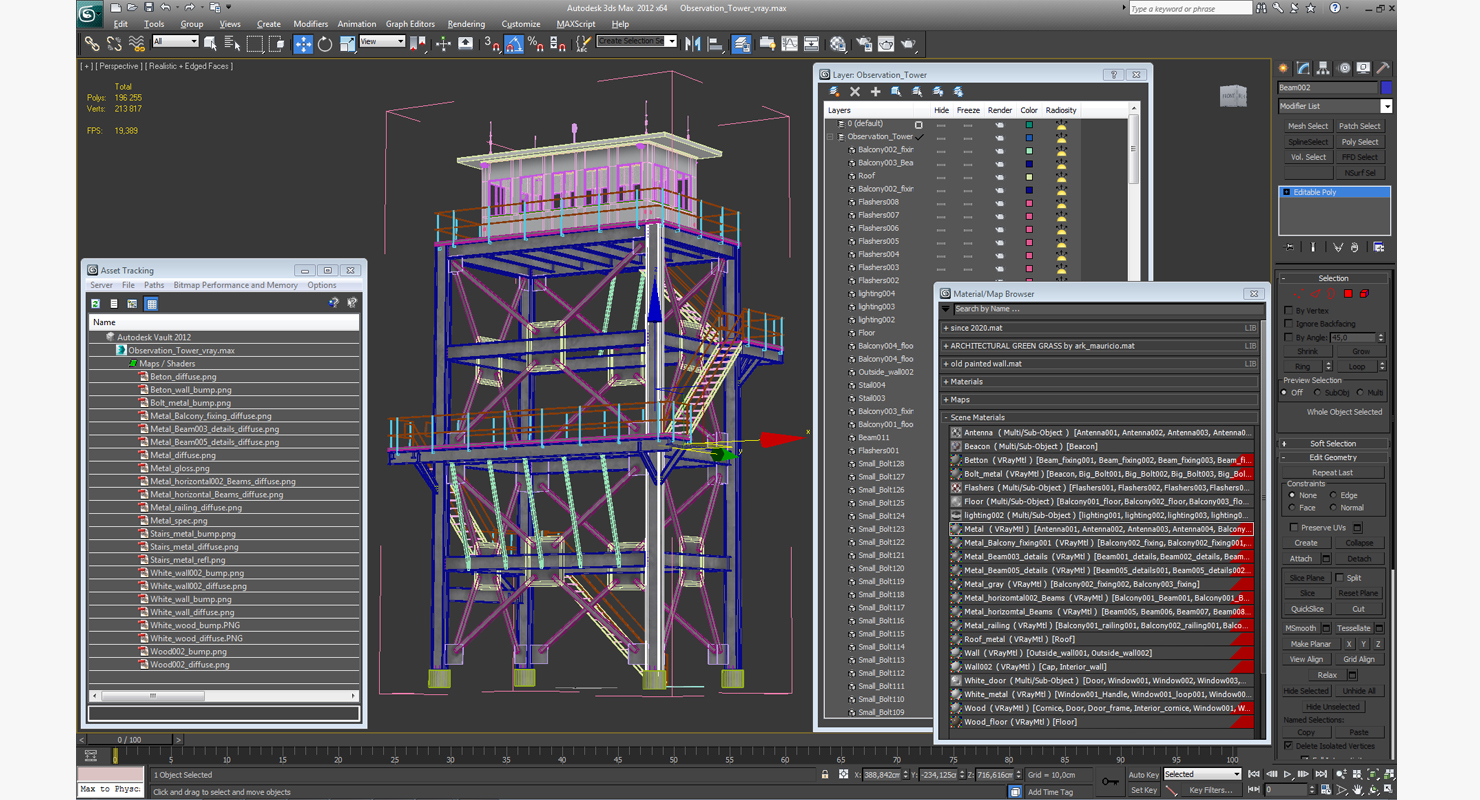Open the Hierarchy command panel tab
Viewport: 1480px width, 800px height.
1322,68
